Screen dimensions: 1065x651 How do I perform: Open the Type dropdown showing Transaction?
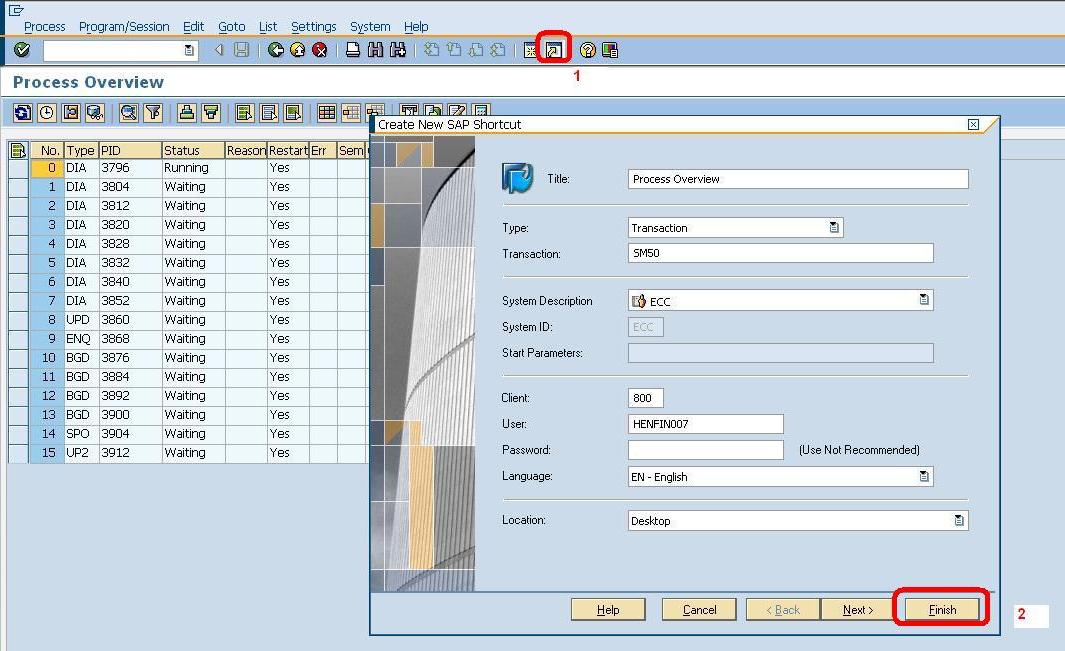tap(836, 227)
